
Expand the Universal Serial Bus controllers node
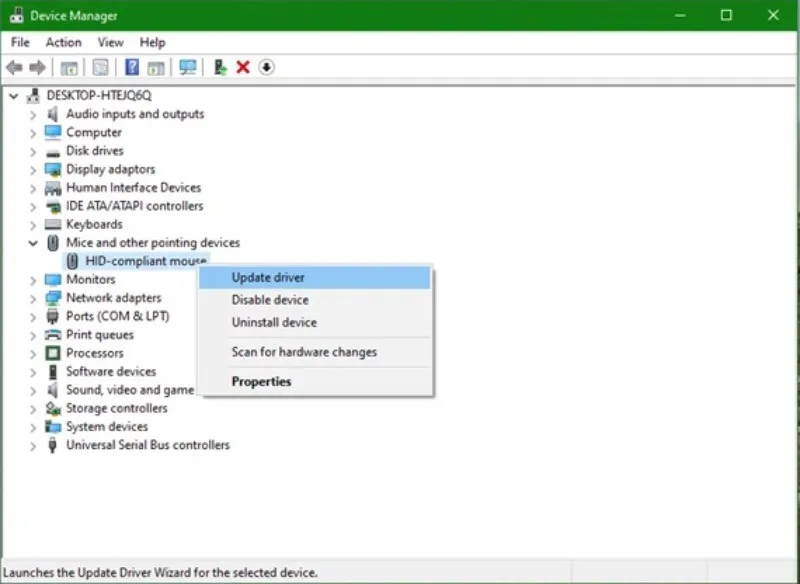pyautogui.click(x=31, y=445)
